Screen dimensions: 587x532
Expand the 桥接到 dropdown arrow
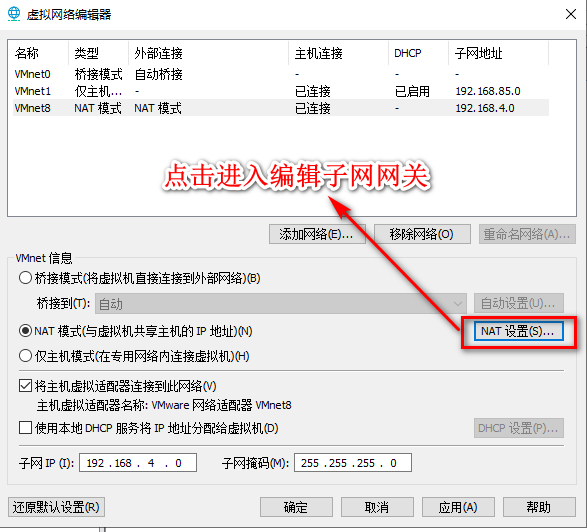click(x=457, y=304)
